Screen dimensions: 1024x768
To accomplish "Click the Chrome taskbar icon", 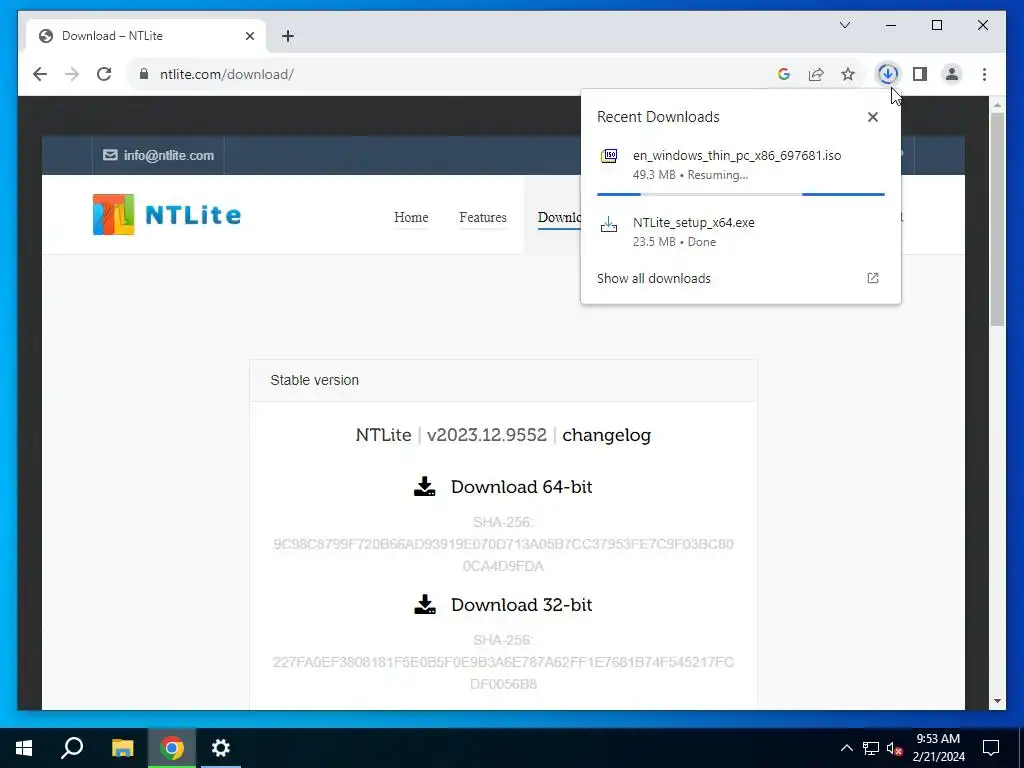I will (x=172, y=748).
